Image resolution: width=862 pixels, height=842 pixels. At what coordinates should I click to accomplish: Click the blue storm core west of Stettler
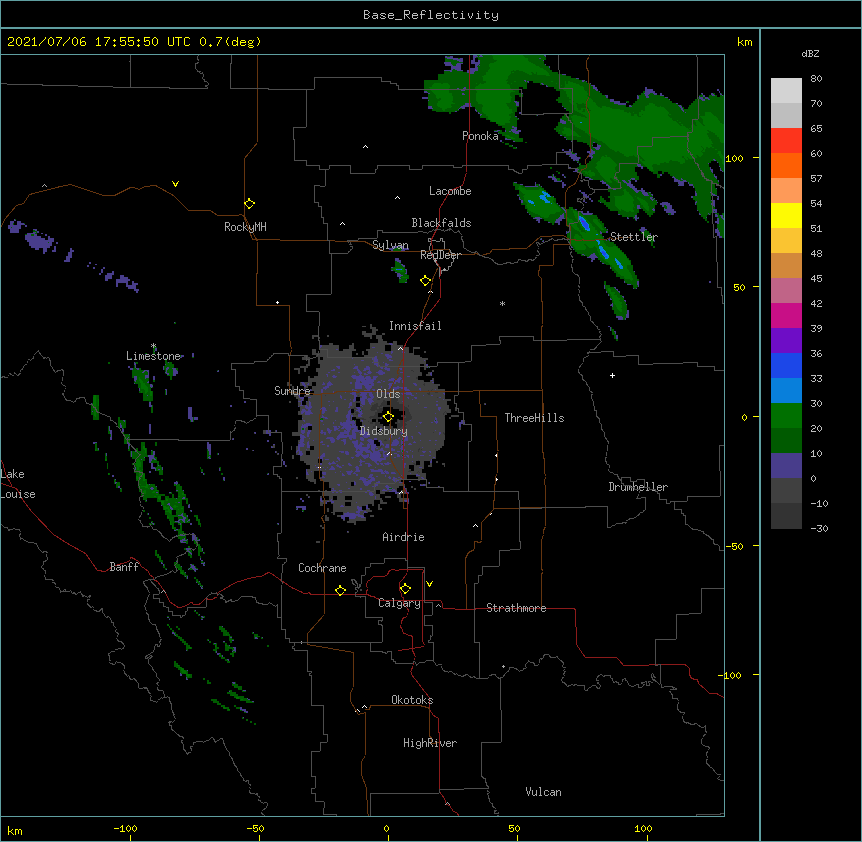pyautogui.click(x=584, y=223)
